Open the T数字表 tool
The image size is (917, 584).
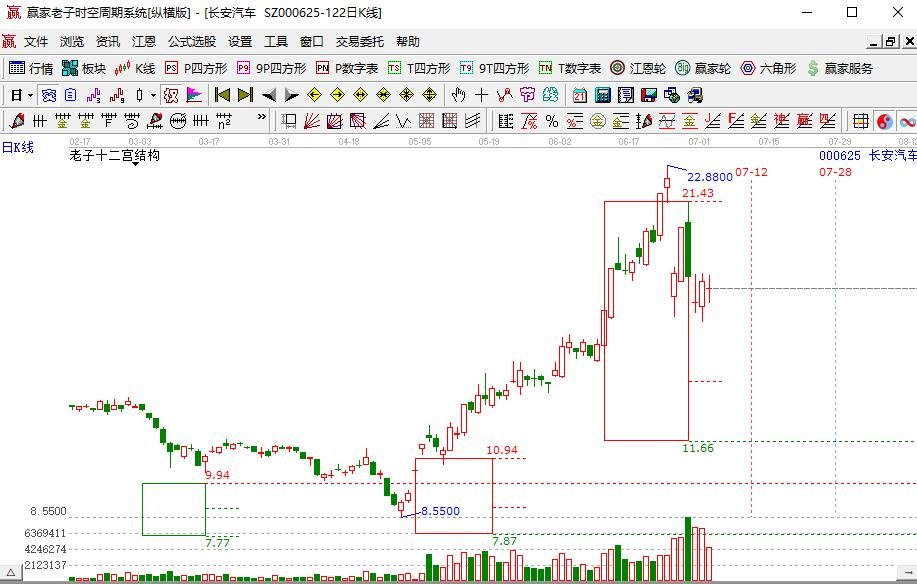570,68
